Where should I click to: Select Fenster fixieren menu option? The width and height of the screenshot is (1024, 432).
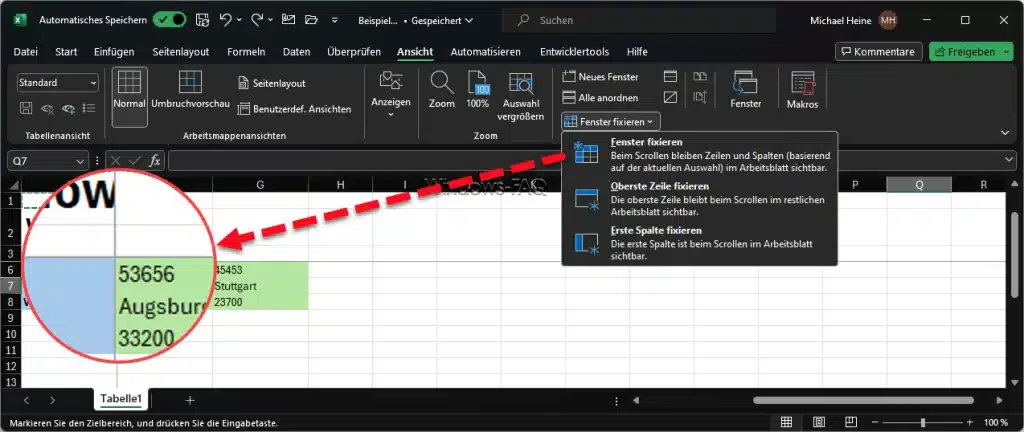(699, 154)
